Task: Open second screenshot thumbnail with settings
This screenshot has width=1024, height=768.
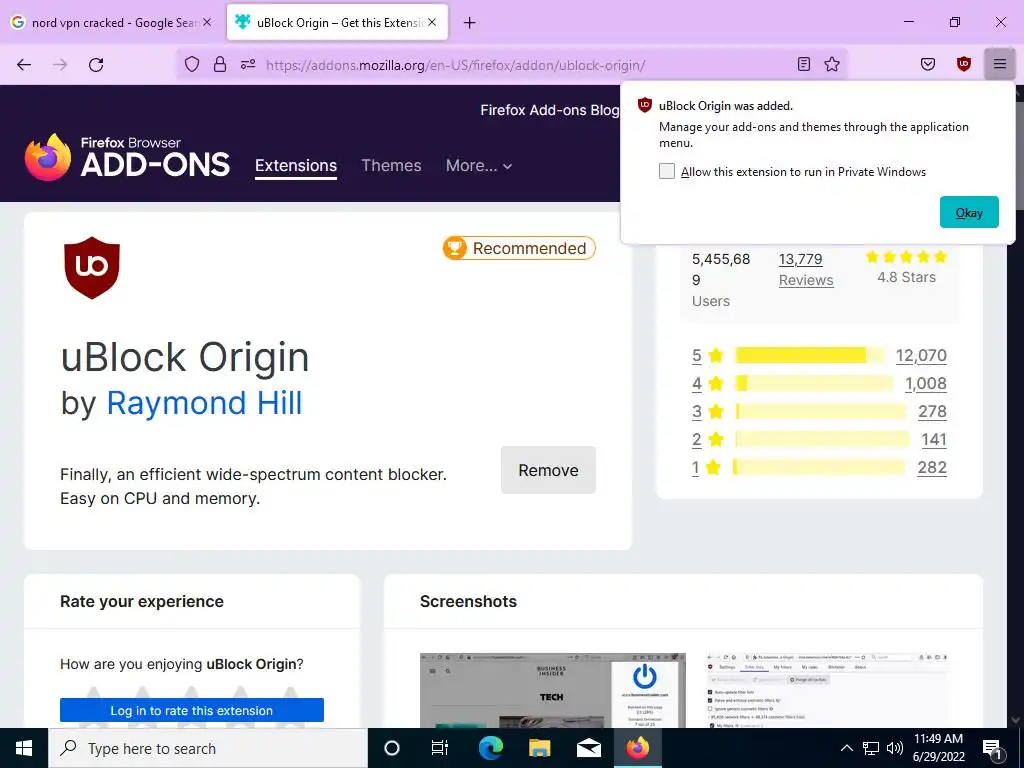Action: pos(827,690)
